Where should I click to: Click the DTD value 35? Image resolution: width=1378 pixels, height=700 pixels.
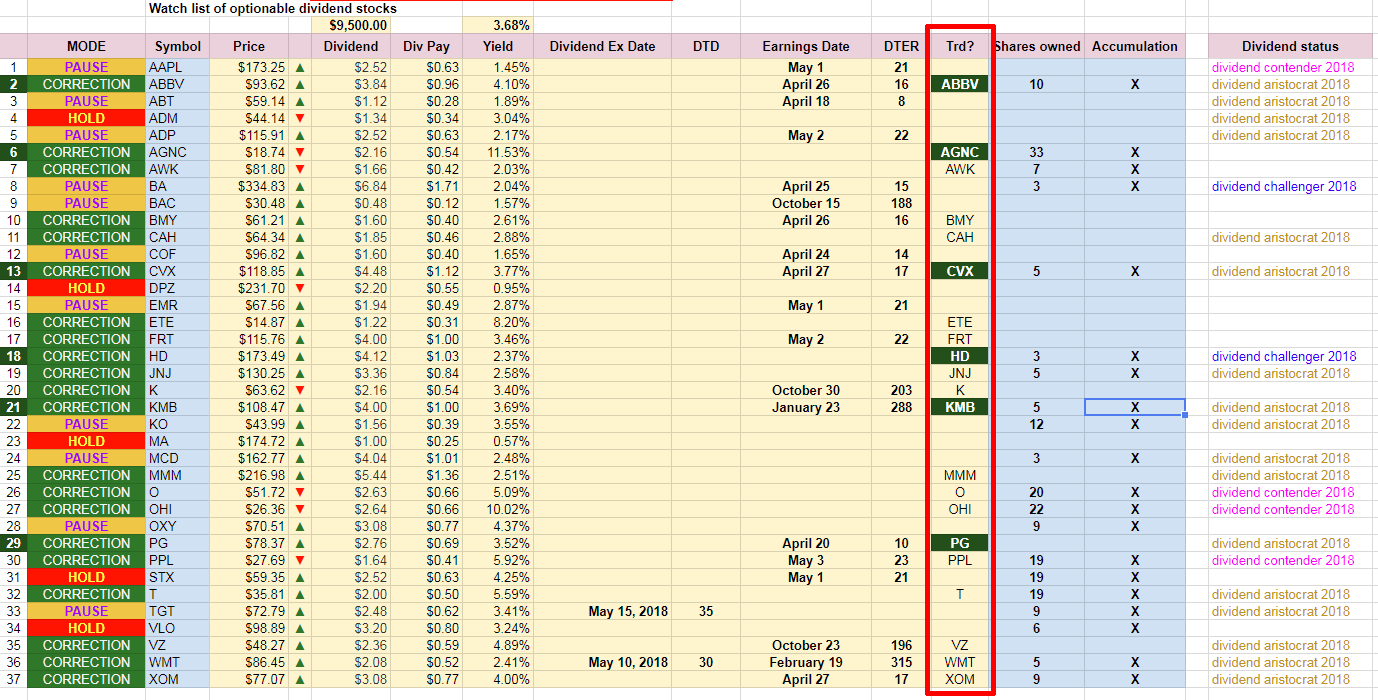(x=706, y=611)
